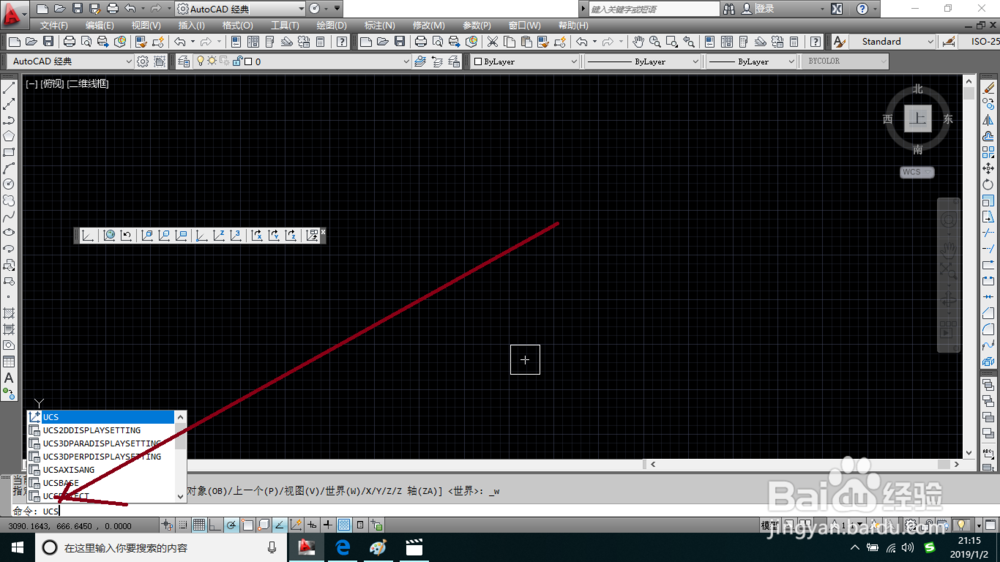1000x562 pixels.
Task: Select the Erase tool in modify toolbar
Action: coord(988,87)
